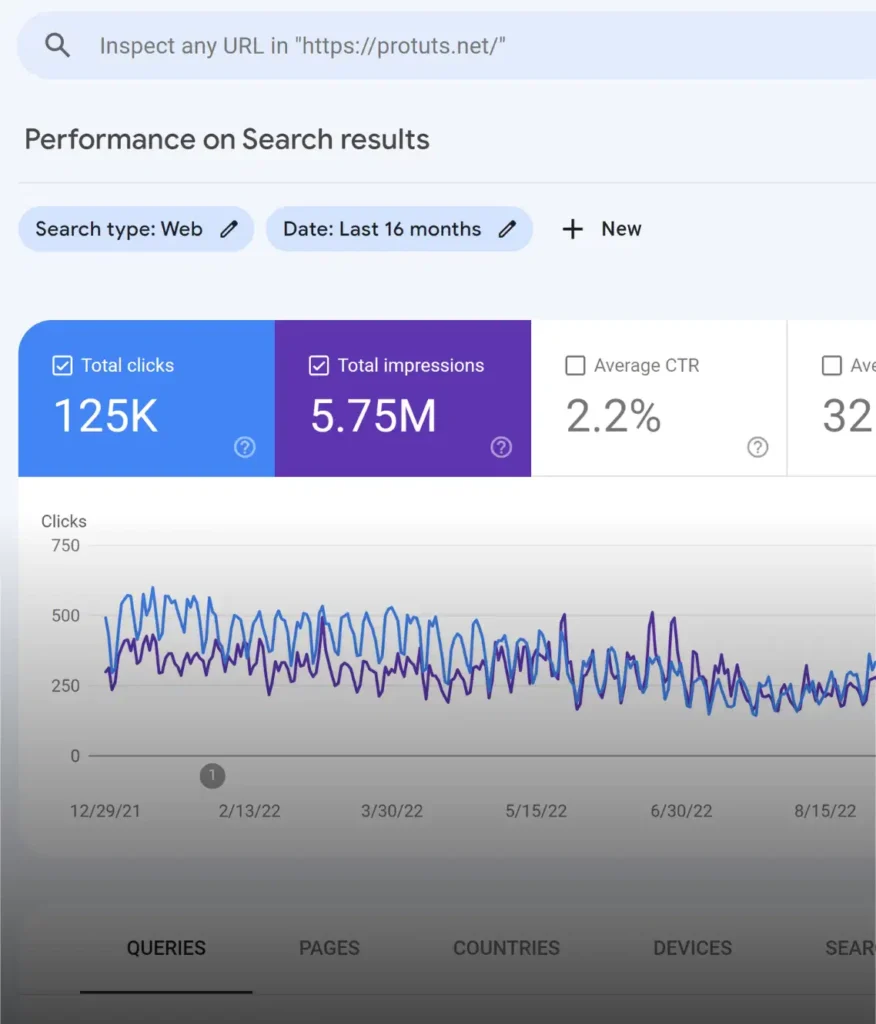The height and width of the screenshot is (1024, 876).
Task: Click the plus icon beside New
Action: pyautogui.click(x=572, y=229)
